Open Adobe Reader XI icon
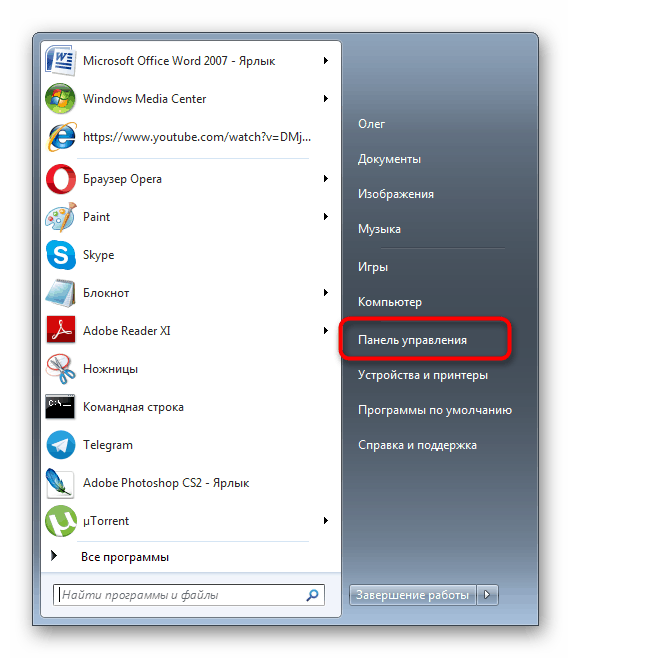 pyautogui.click(x=61, y=331)
